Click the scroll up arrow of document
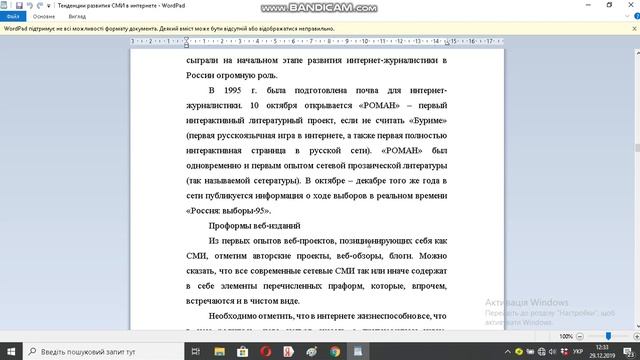The width and height of the screenshot is (640, 360). (637, 53)
